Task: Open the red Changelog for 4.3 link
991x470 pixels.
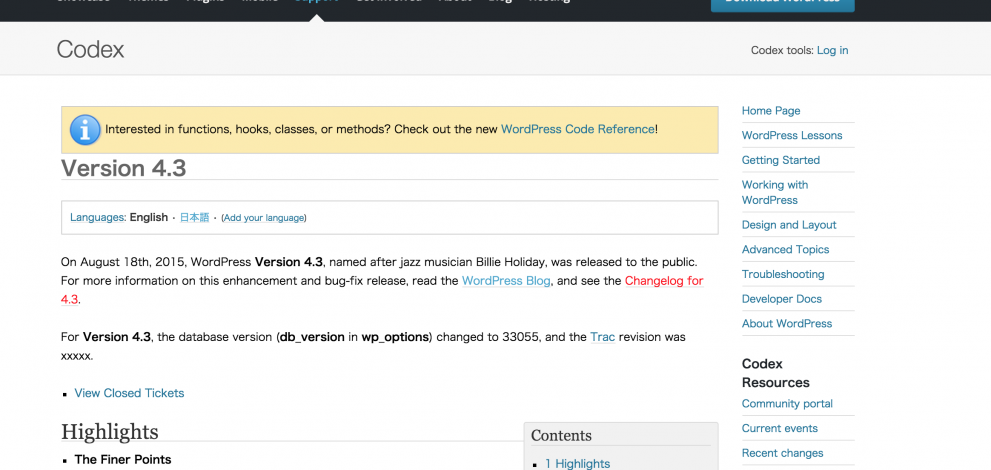Action: point(664,281)
